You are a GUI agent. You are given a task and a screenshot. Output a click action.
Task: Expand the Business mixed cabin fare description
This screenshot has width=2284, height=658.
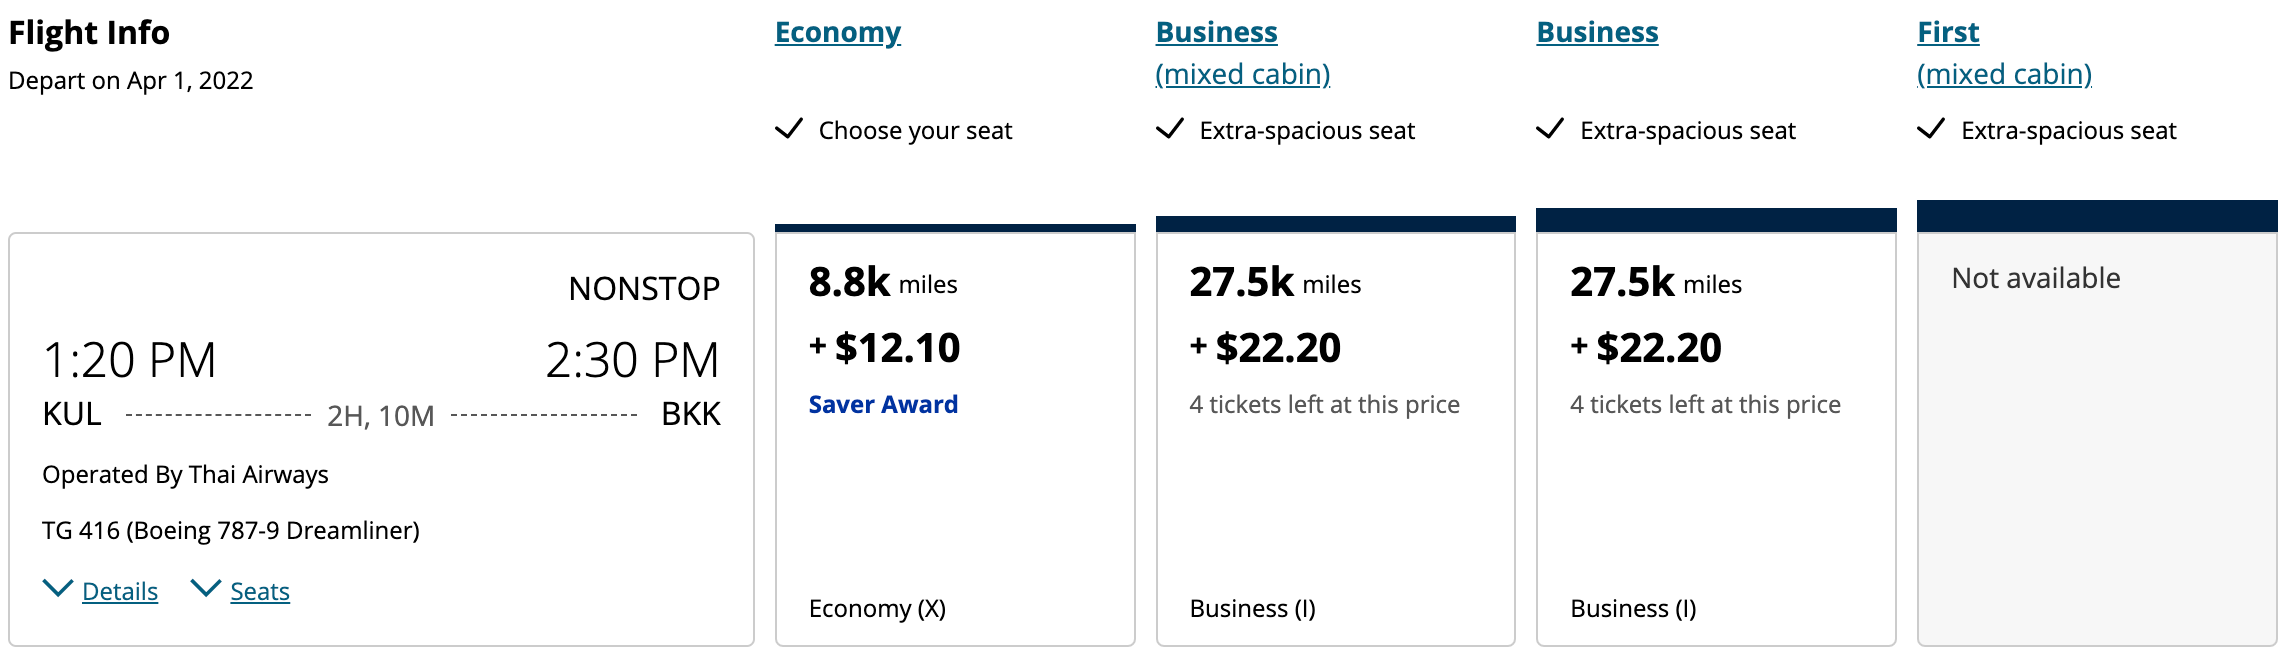pos(1243,73)
